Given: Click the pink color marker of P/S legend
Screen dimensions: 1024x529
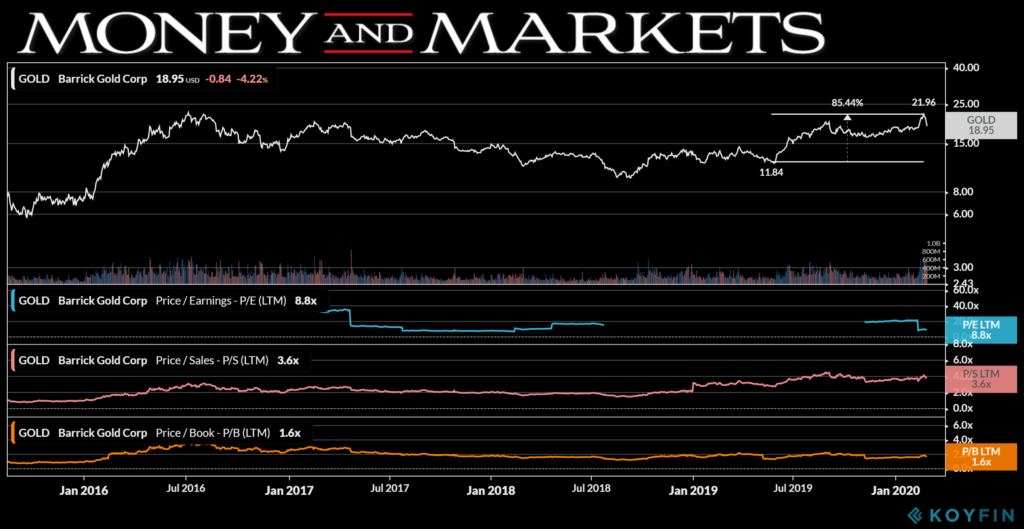Looking at the screenshot, I should click(12, 360).
